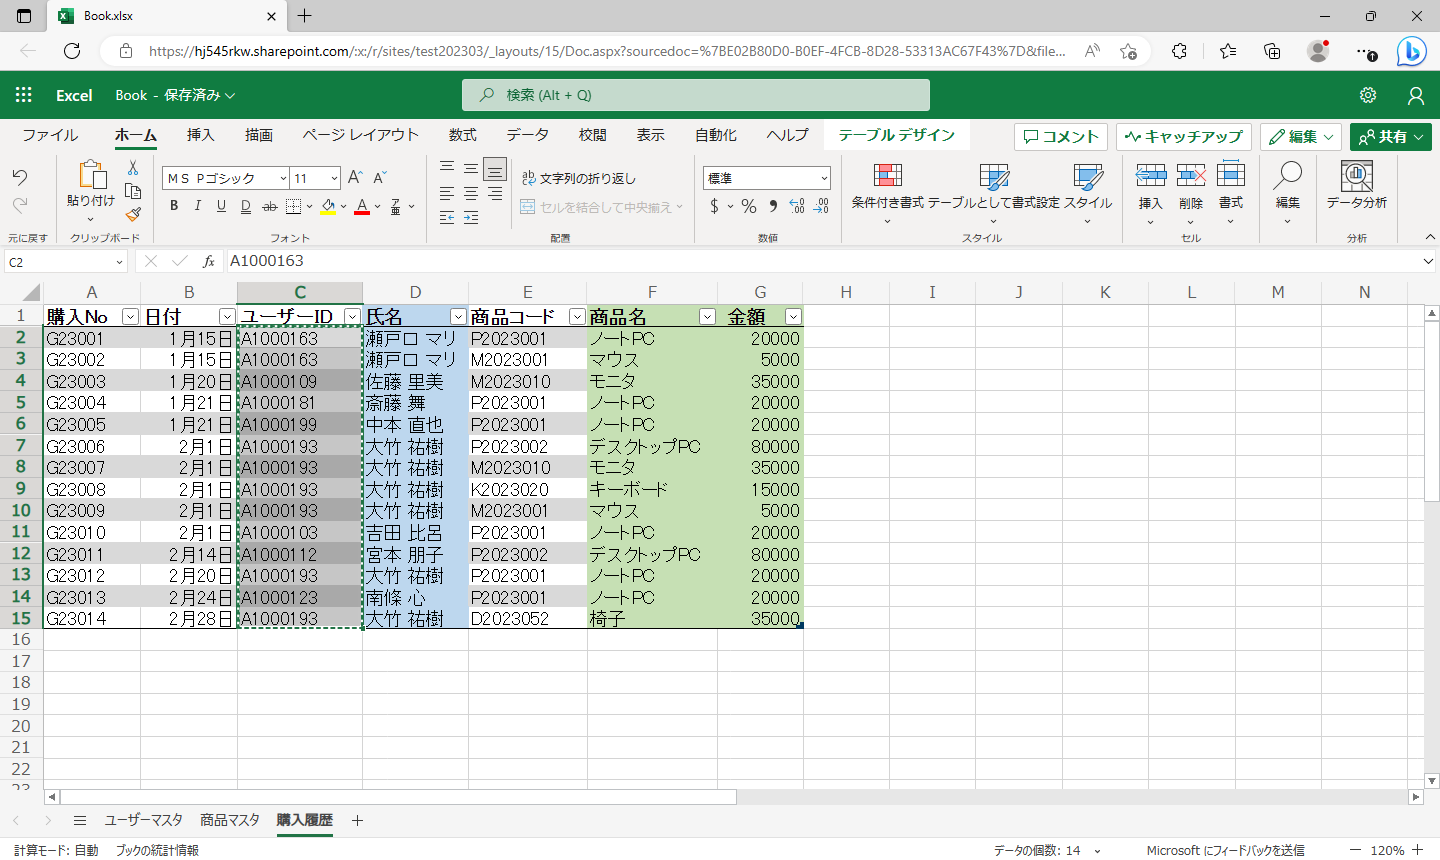Switch to the 商品マスタ sheet
1440x860 pixels.
click(230, 820)
